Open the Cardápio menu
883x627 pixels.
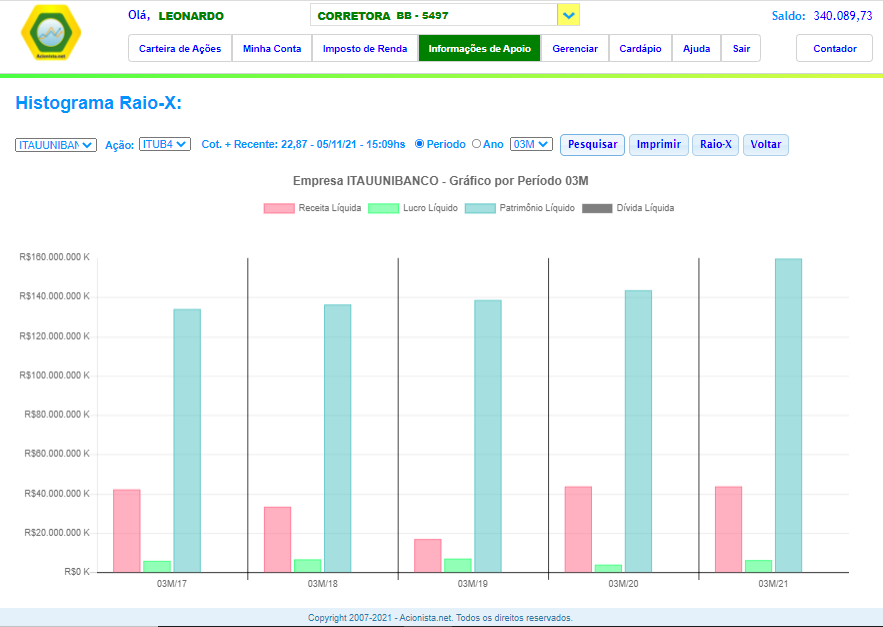pyautogui.click(x=640, y=48)
